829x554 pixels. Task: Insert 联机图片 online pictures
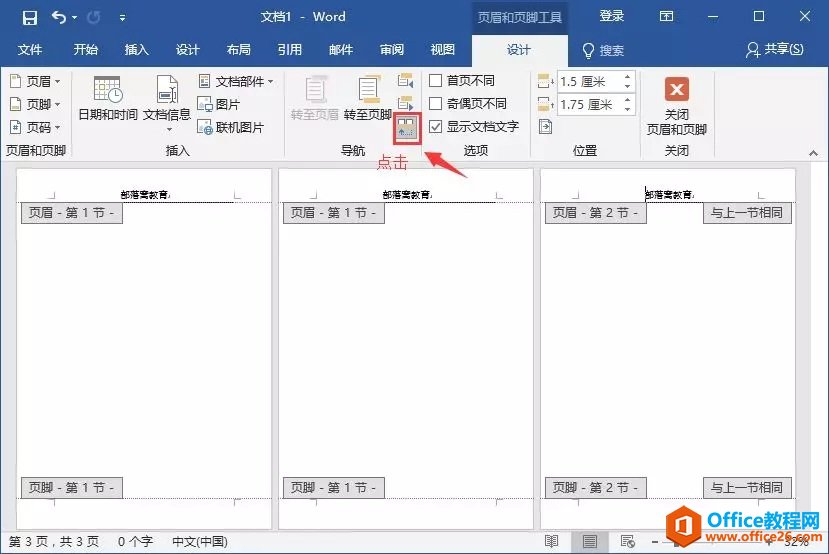(231, 127)
